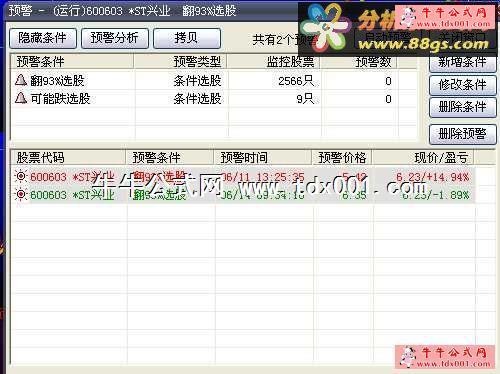Viewport: 500px width, 374px height.
Task: Click the 6.23/+14.94% profit value
Action: point(432,177)
